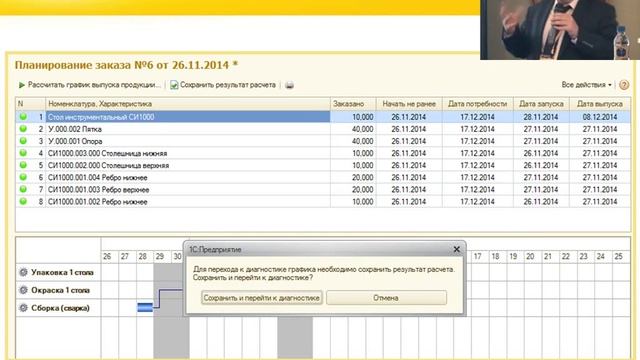640x360 pixels.
Task: Open help via question mark icon
Action: 624,85
